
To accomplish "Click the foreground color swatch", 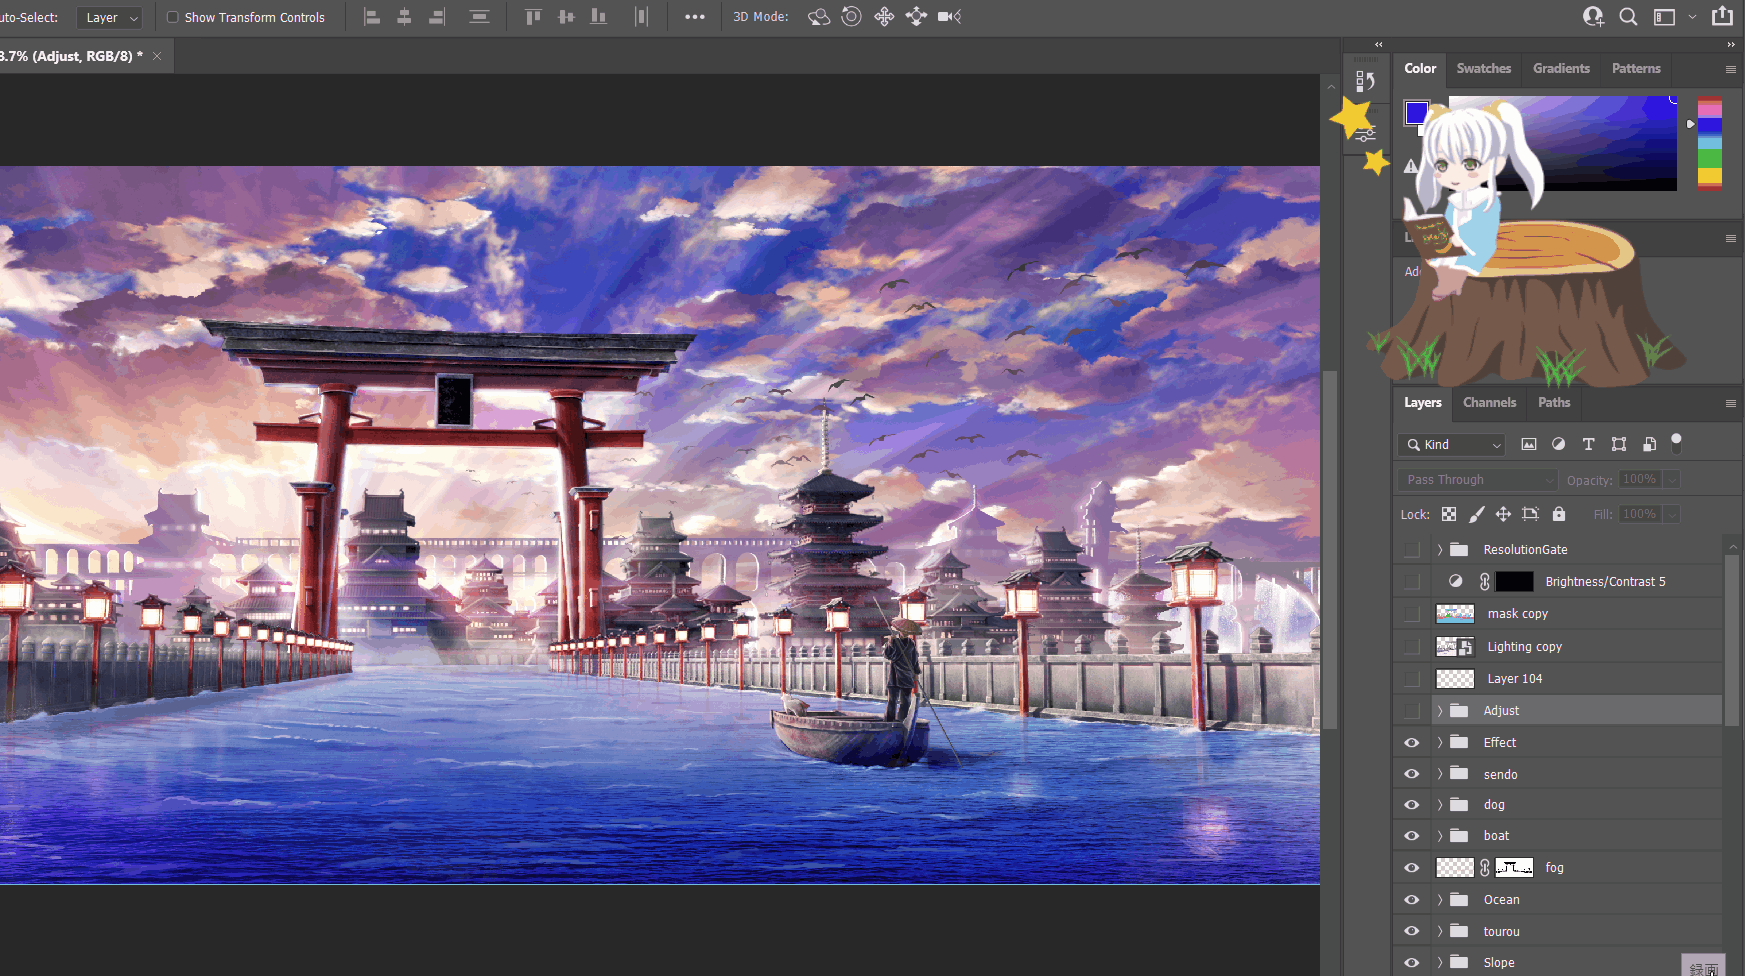I will [x=1415, y=112].
